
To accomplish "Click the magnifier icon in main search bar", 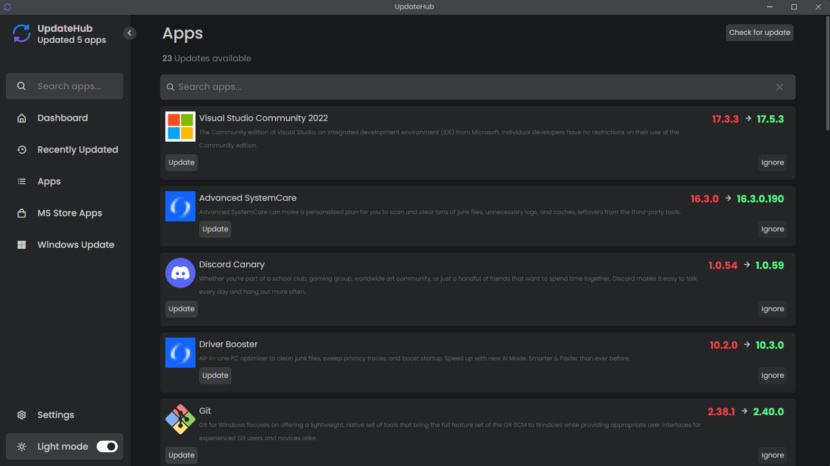I will click(170, 87).
